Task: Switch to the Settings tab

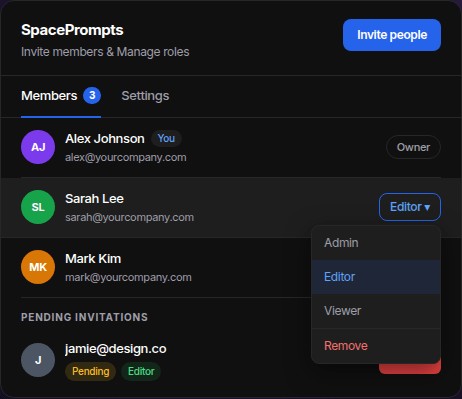Action: pos(145,96)
